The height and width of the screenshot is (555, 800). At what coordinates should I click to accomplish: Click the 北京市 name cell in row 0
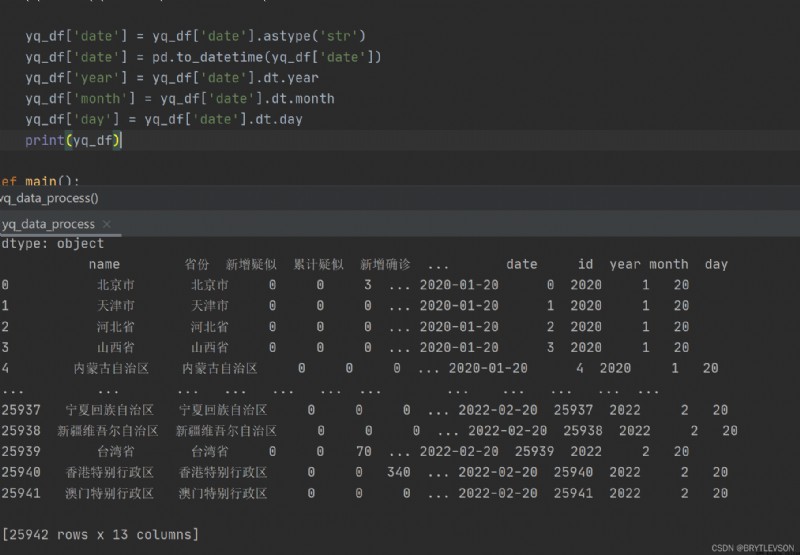(116, 285)
